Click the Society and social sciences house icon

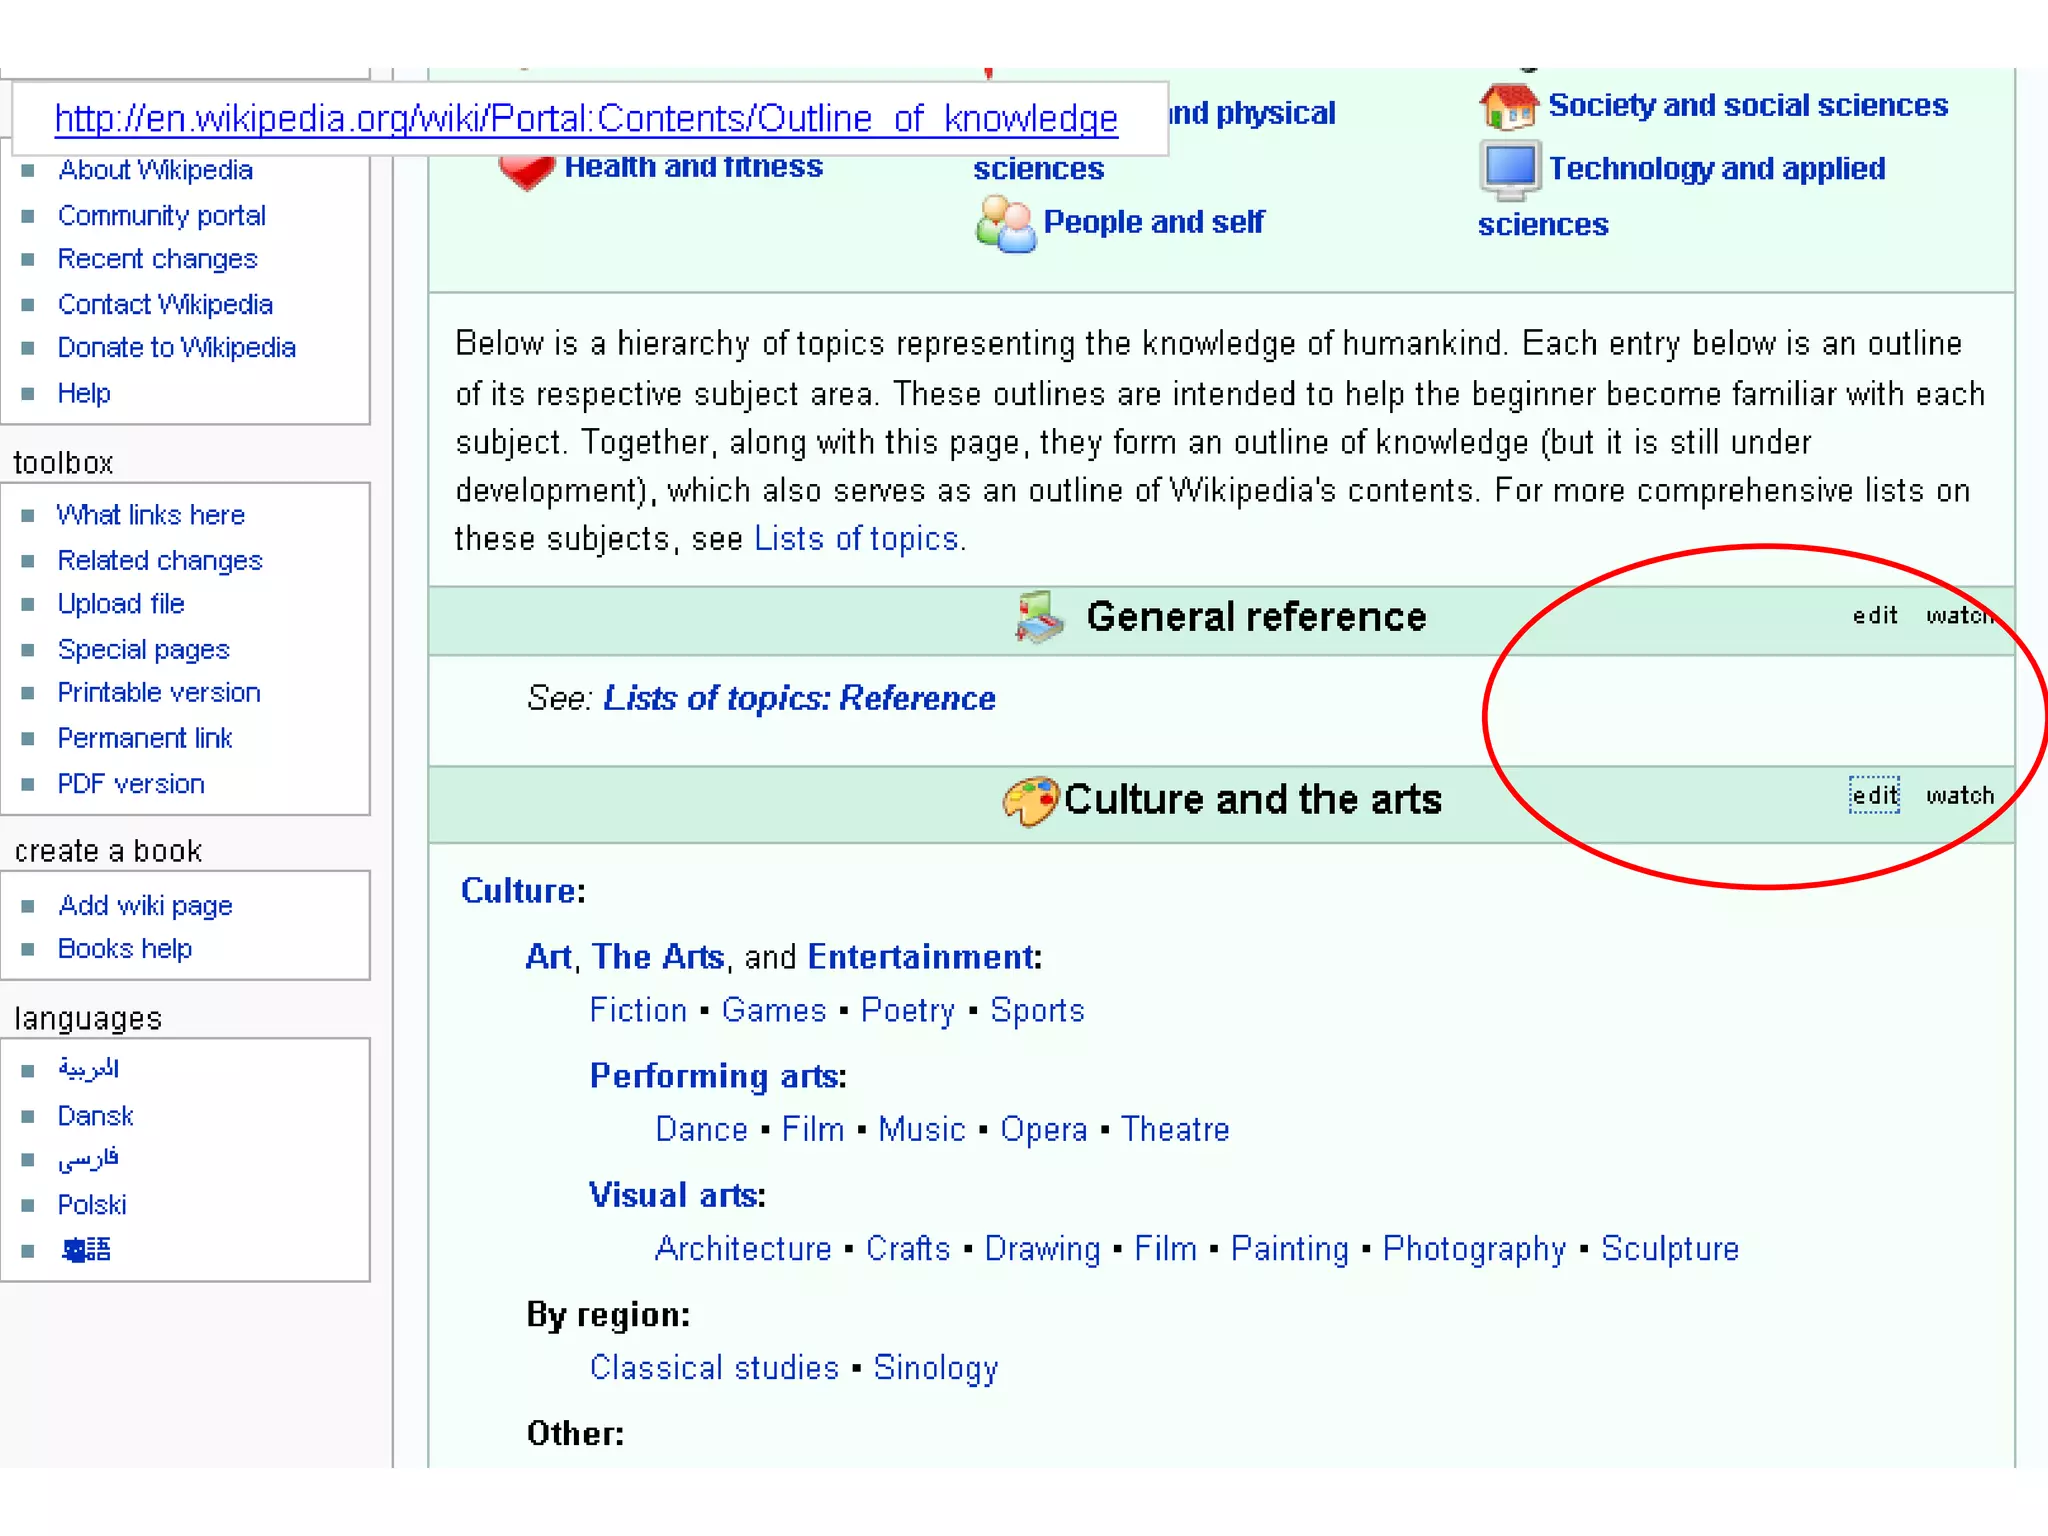pyautogui.click(x=1508, y=106)
